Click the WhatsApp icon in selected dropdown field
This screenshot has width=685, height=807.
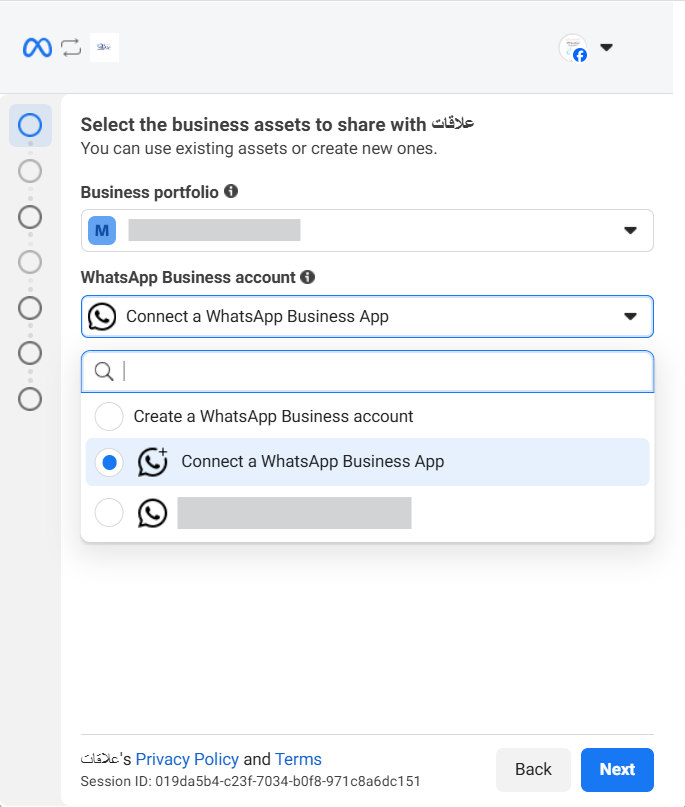[x=102, y=316]
